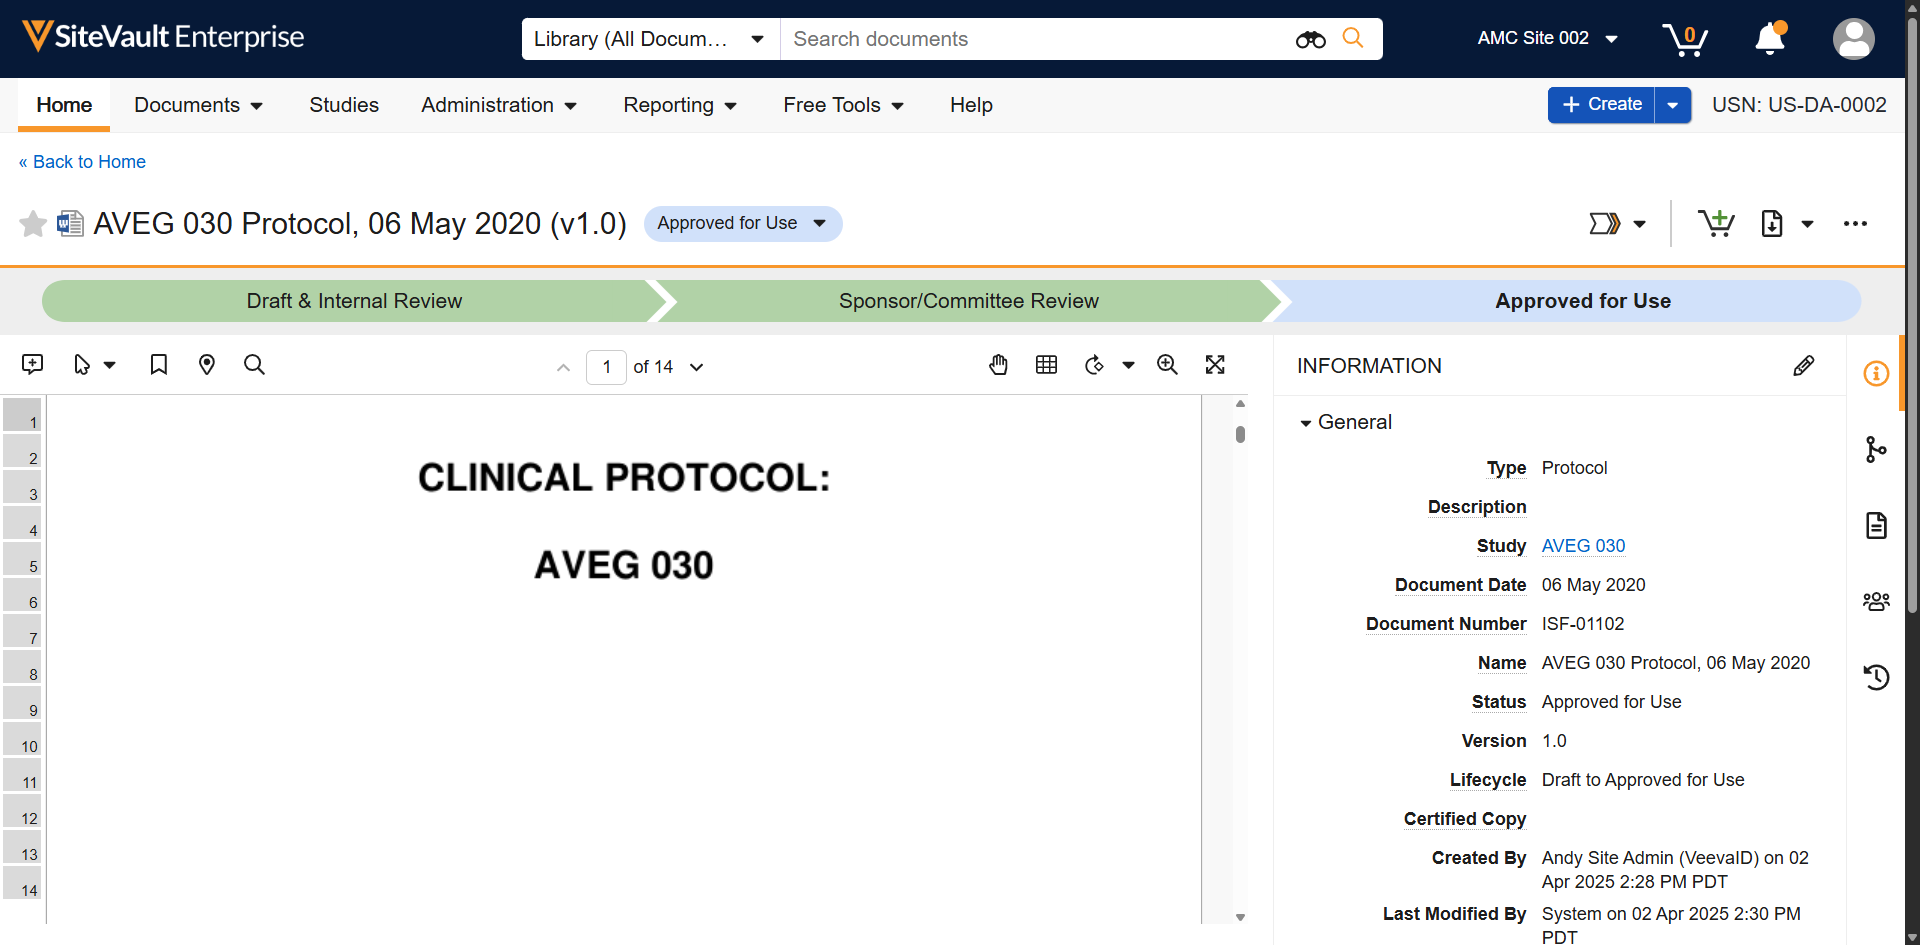The height and width of the screenshot is (945, 1920).
Task: Click the location pin destinations icon
Action: point(207,365)
